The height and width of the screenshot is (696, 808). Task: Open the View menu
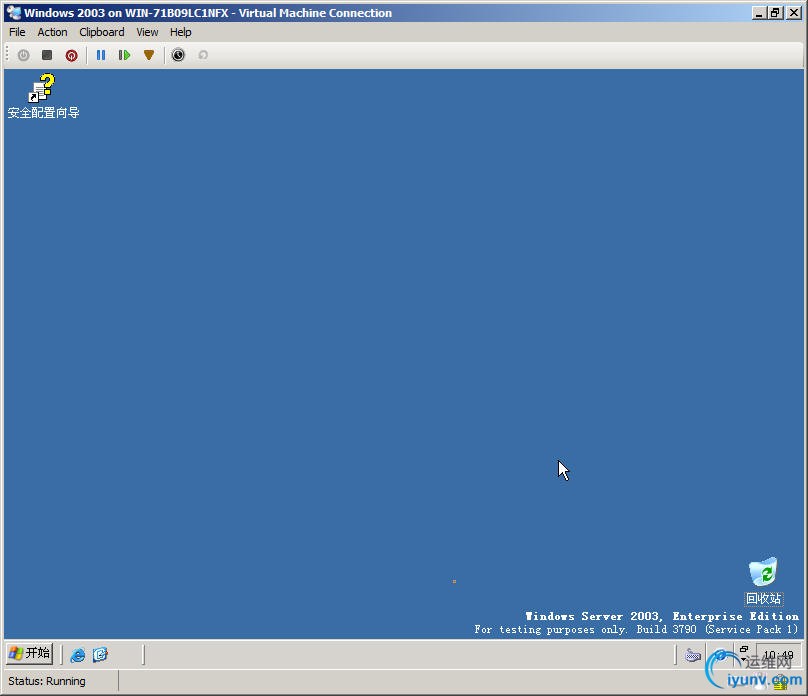(147, 32)
